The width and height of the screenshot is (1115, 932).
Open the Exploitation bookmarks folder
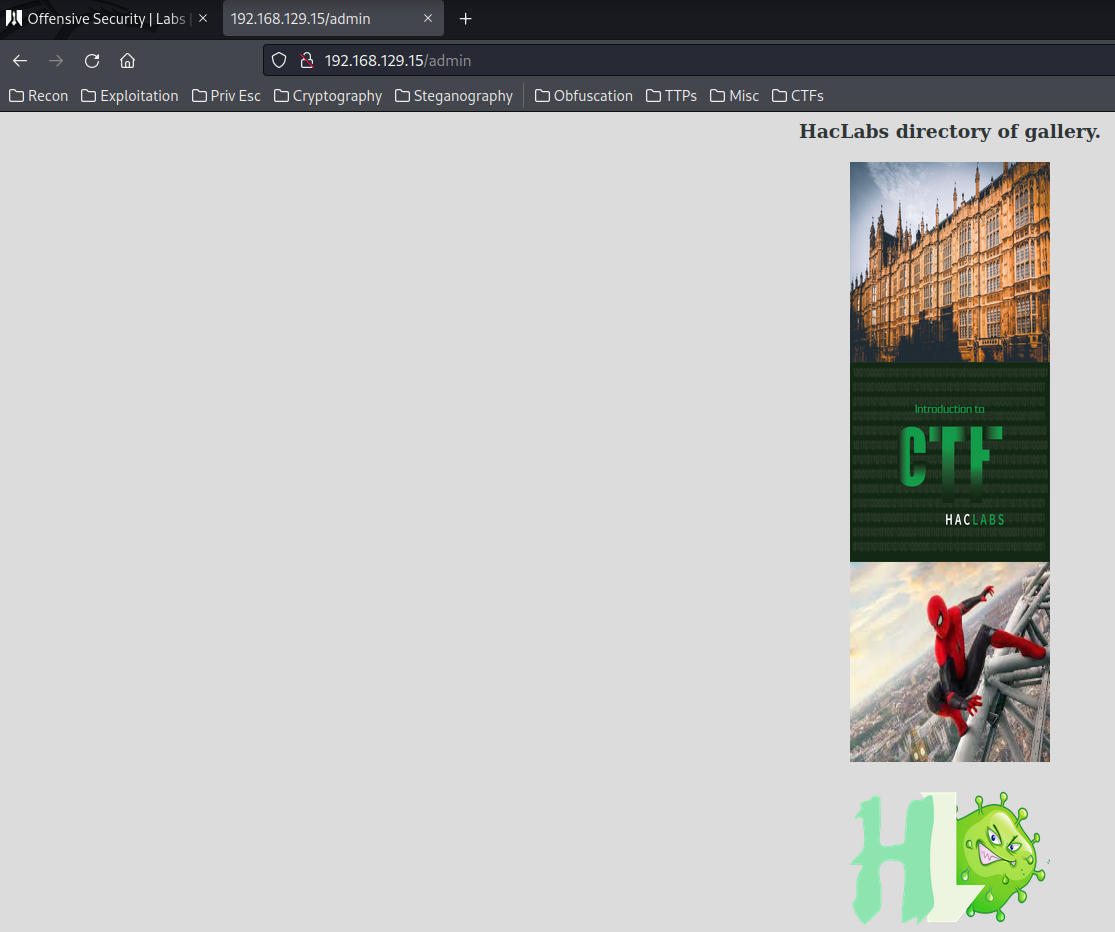pyautogui.click(x=130, y=96)
